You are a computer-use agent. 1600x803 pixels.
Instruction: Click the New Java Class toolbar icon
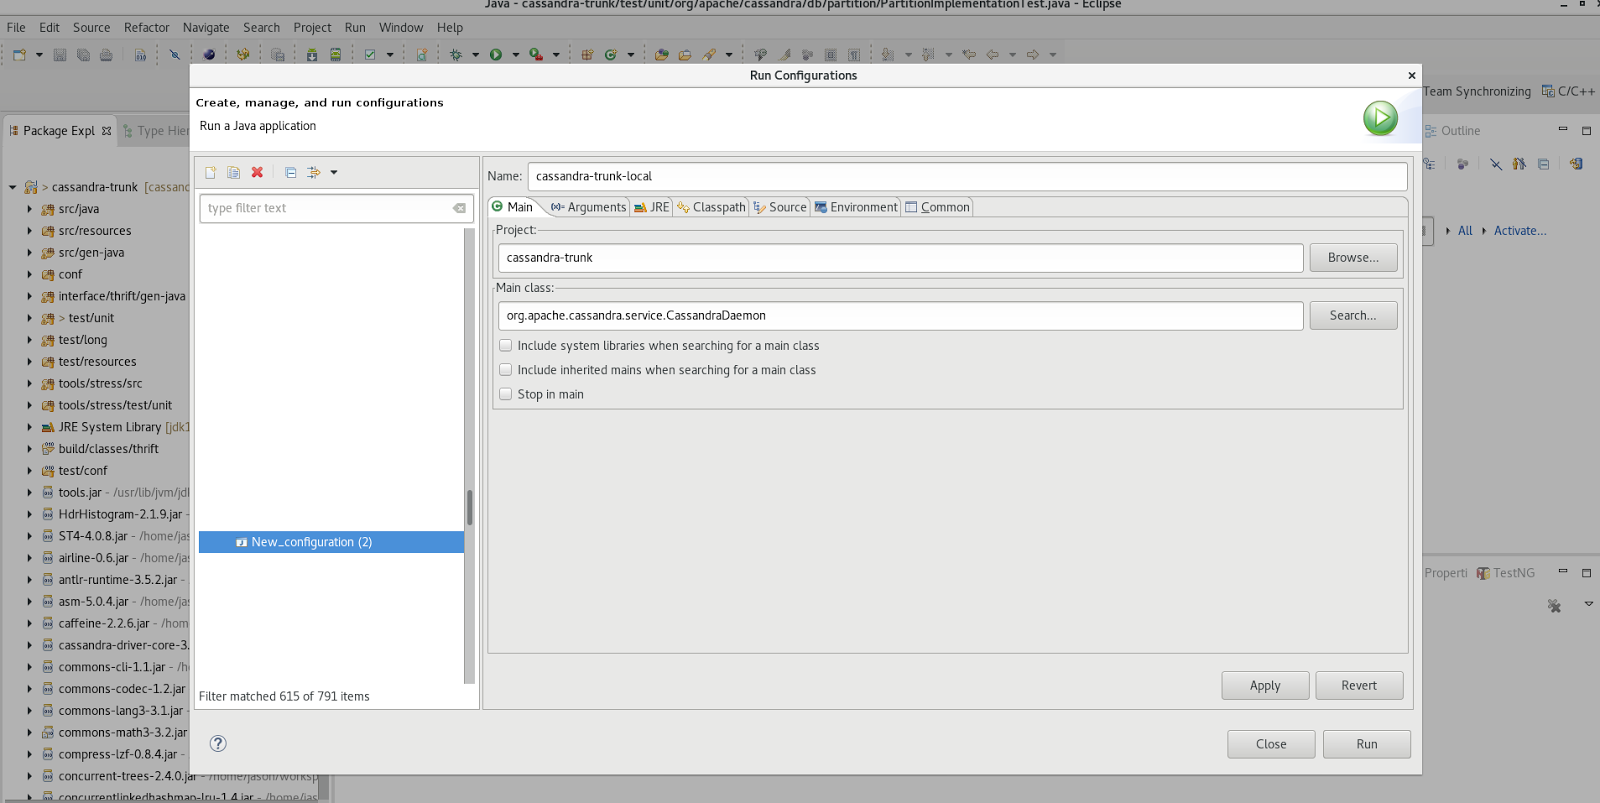pos(610,55)
